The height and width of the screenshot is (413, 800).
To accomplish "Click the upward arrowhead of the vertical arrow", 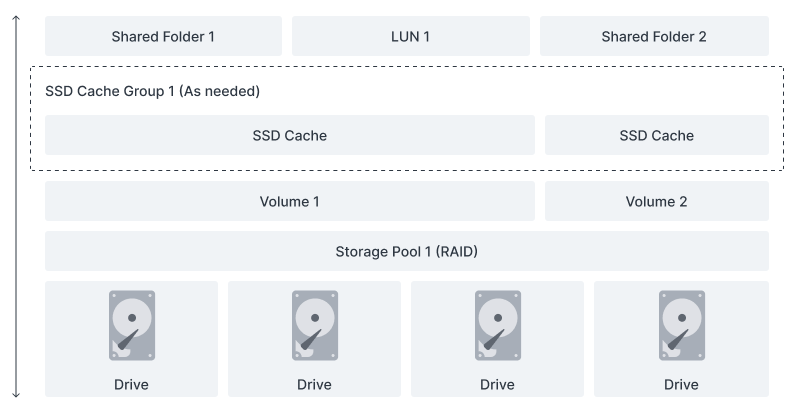I will pos(16,18).
